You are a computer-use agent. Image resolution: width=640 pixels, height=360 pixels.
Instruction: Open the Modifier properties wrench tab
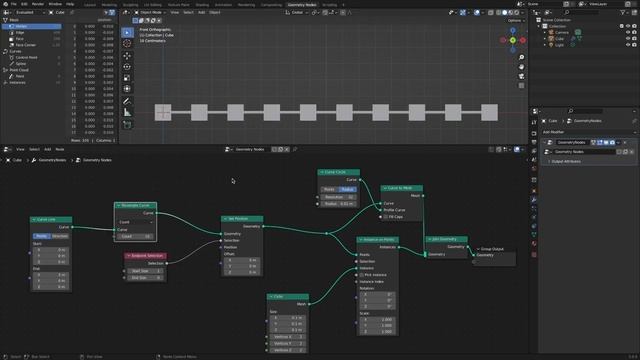coord(534,200)
